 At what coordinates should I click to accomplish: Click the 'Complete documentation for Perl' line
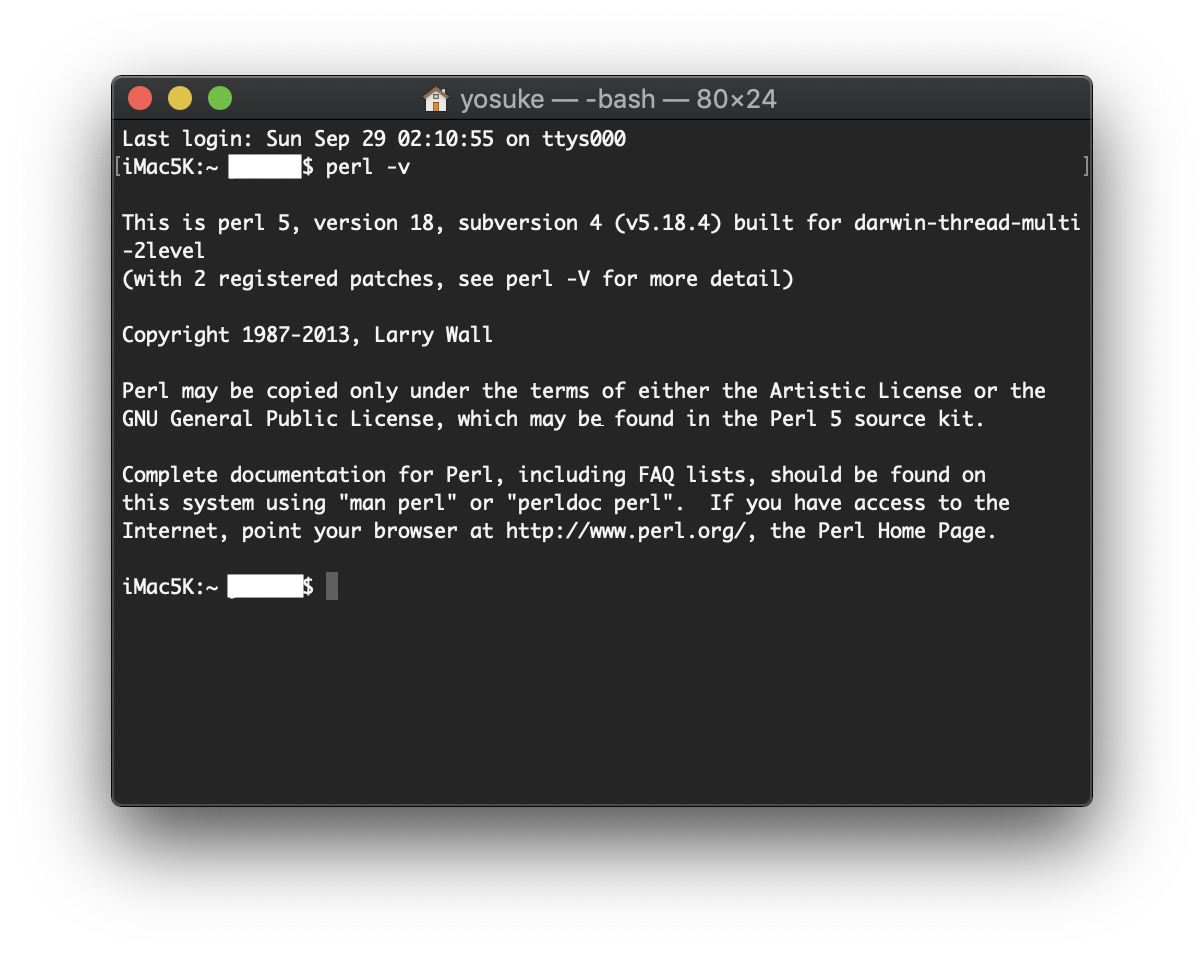(x=554, y=475)
